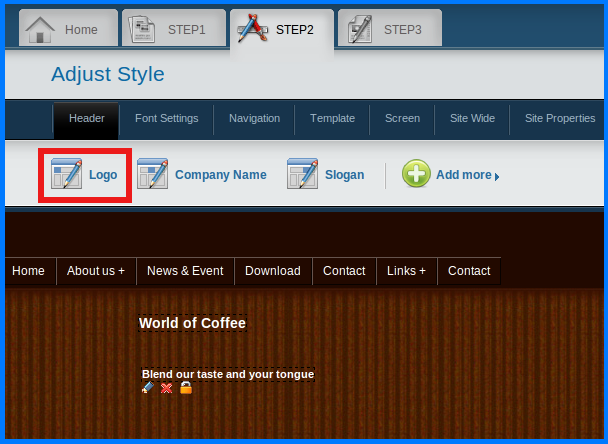This screenshot has width=608, height=444.
Task: Open the Site Properties tab
Action: tap(560, 119)
